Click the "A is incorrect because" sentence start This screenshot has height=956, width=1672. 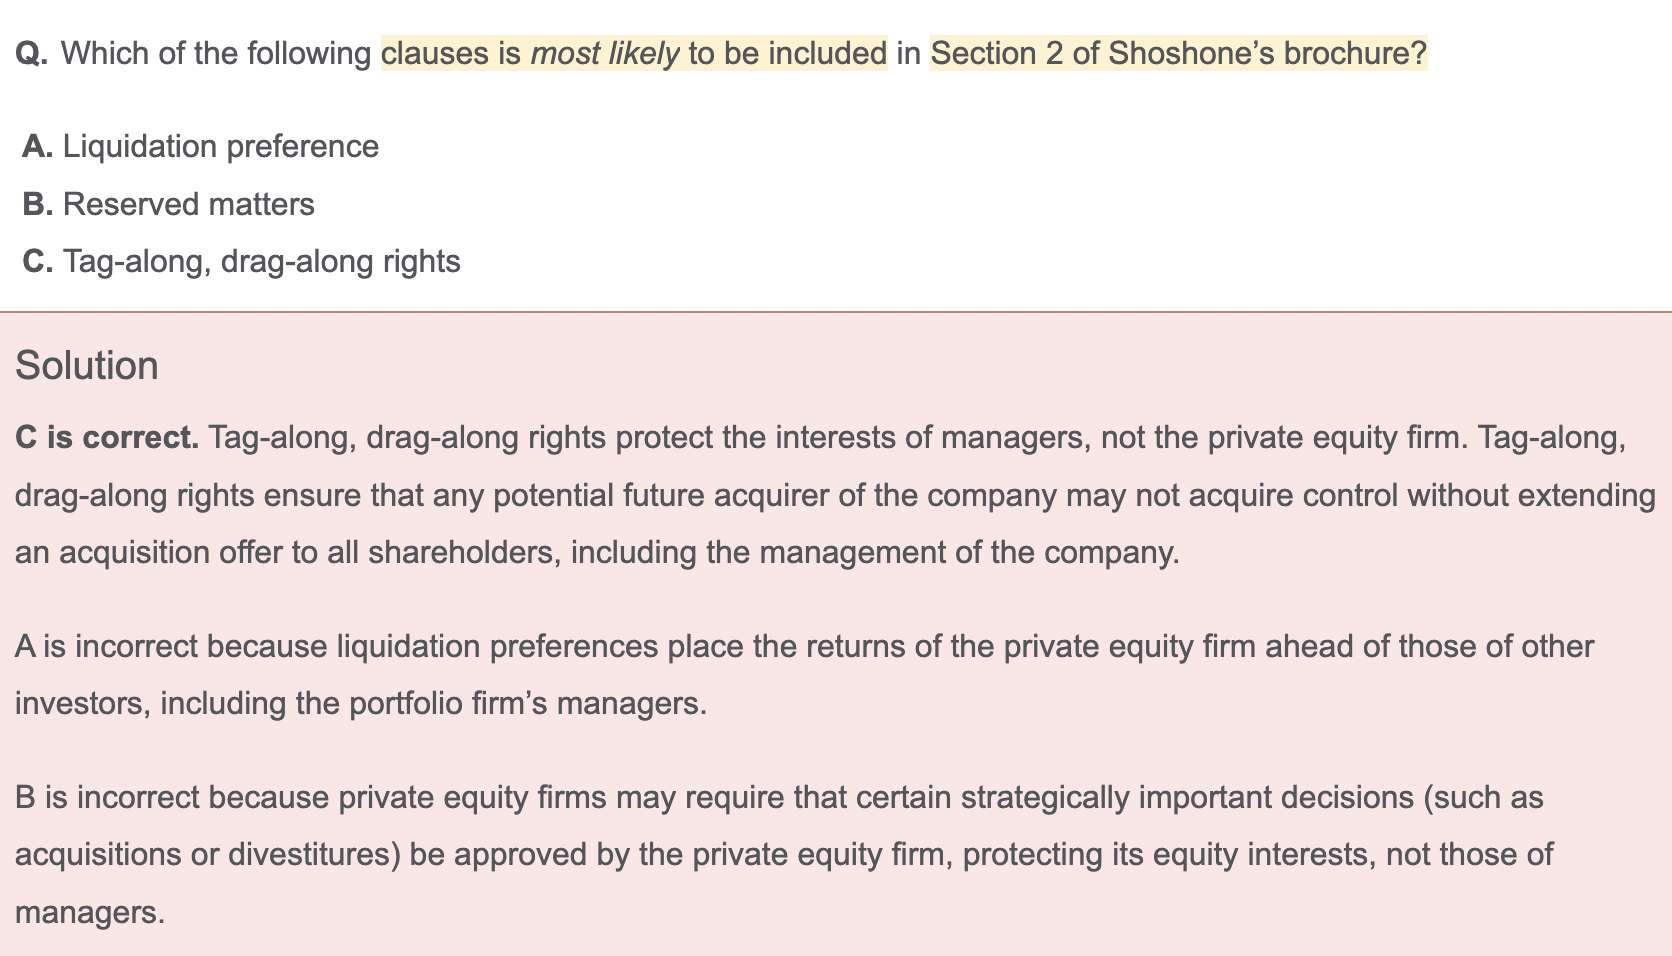click(x=171, y=647)
